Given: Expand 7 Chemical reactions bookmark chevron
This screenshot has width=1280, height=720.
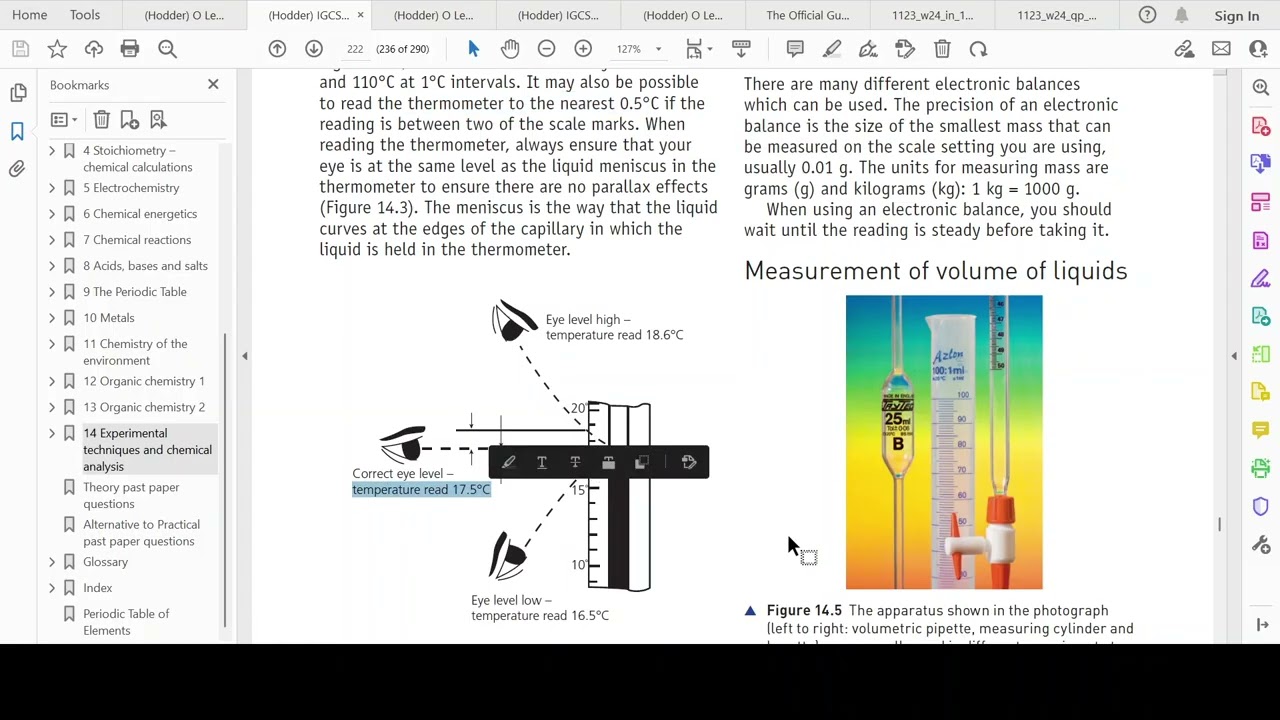Looking at the screenshot, I should [52, 240].
